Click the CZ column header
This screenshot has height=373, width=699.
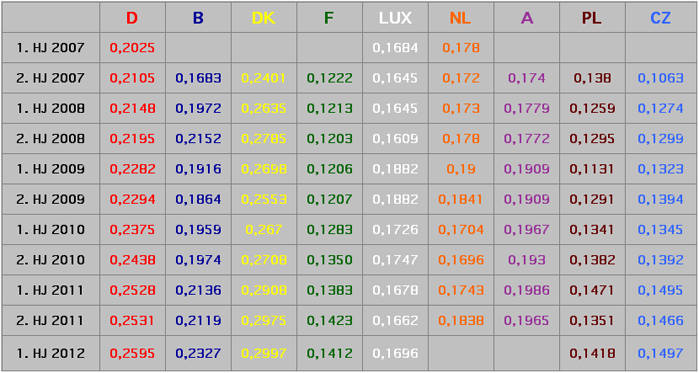pyautogui.click(x=661, y=18)
